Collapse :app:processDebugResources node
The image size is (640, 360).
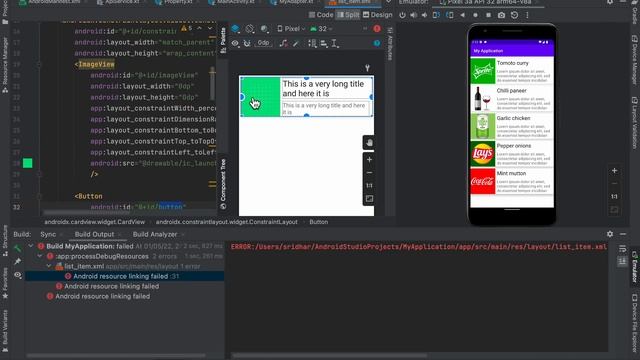coord(40,256)
